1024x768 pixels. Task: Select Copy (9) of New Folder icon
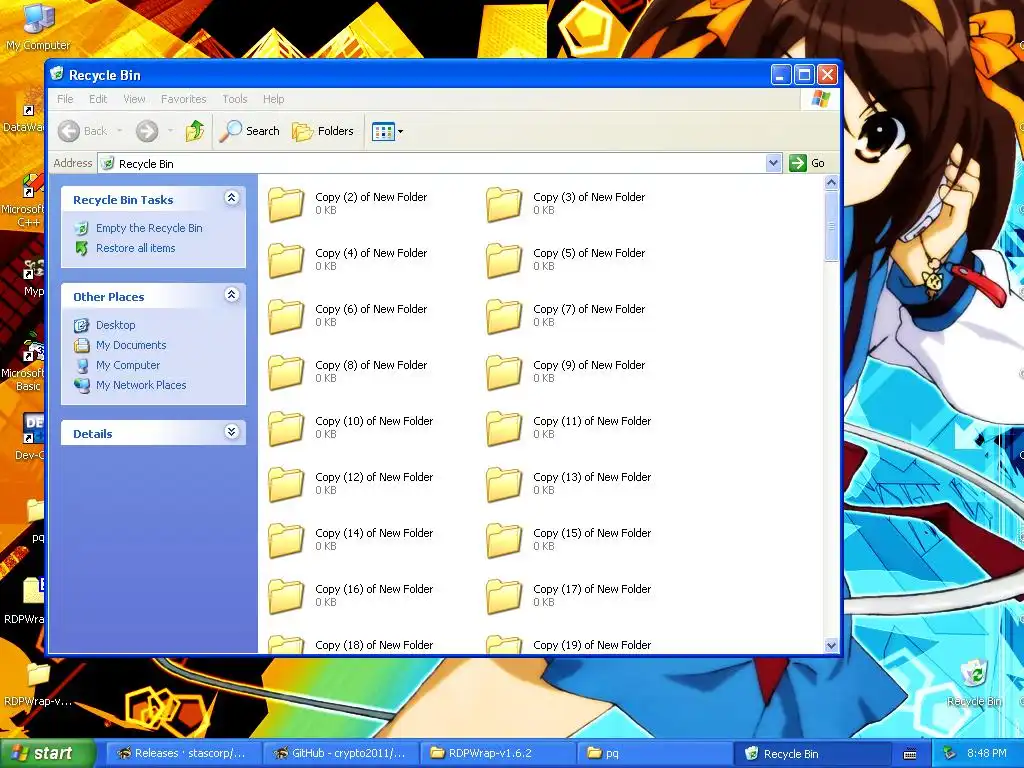pyautogui.click(x=504, y=373)
